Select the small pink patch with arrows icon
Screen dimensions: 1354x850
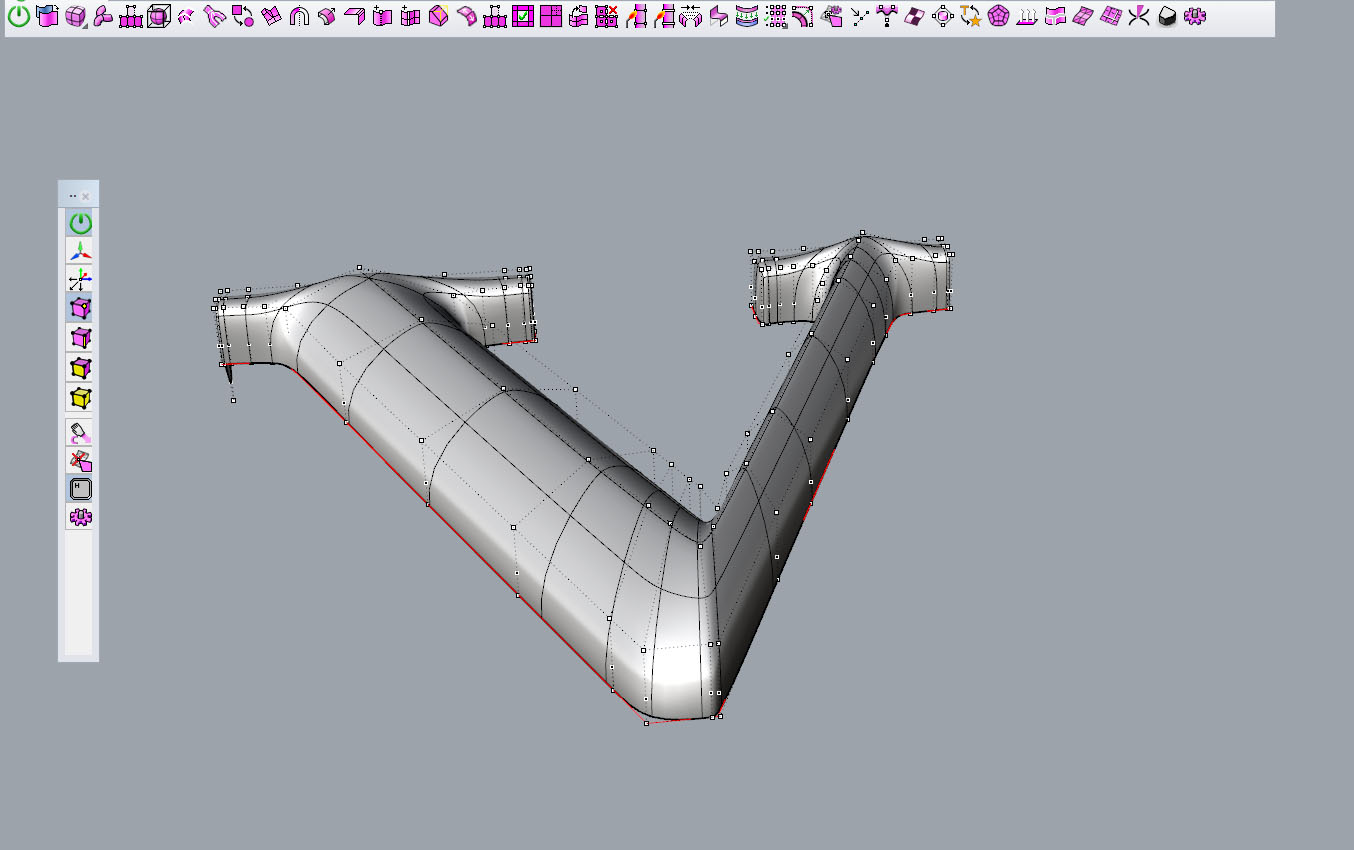pos(187,16)
